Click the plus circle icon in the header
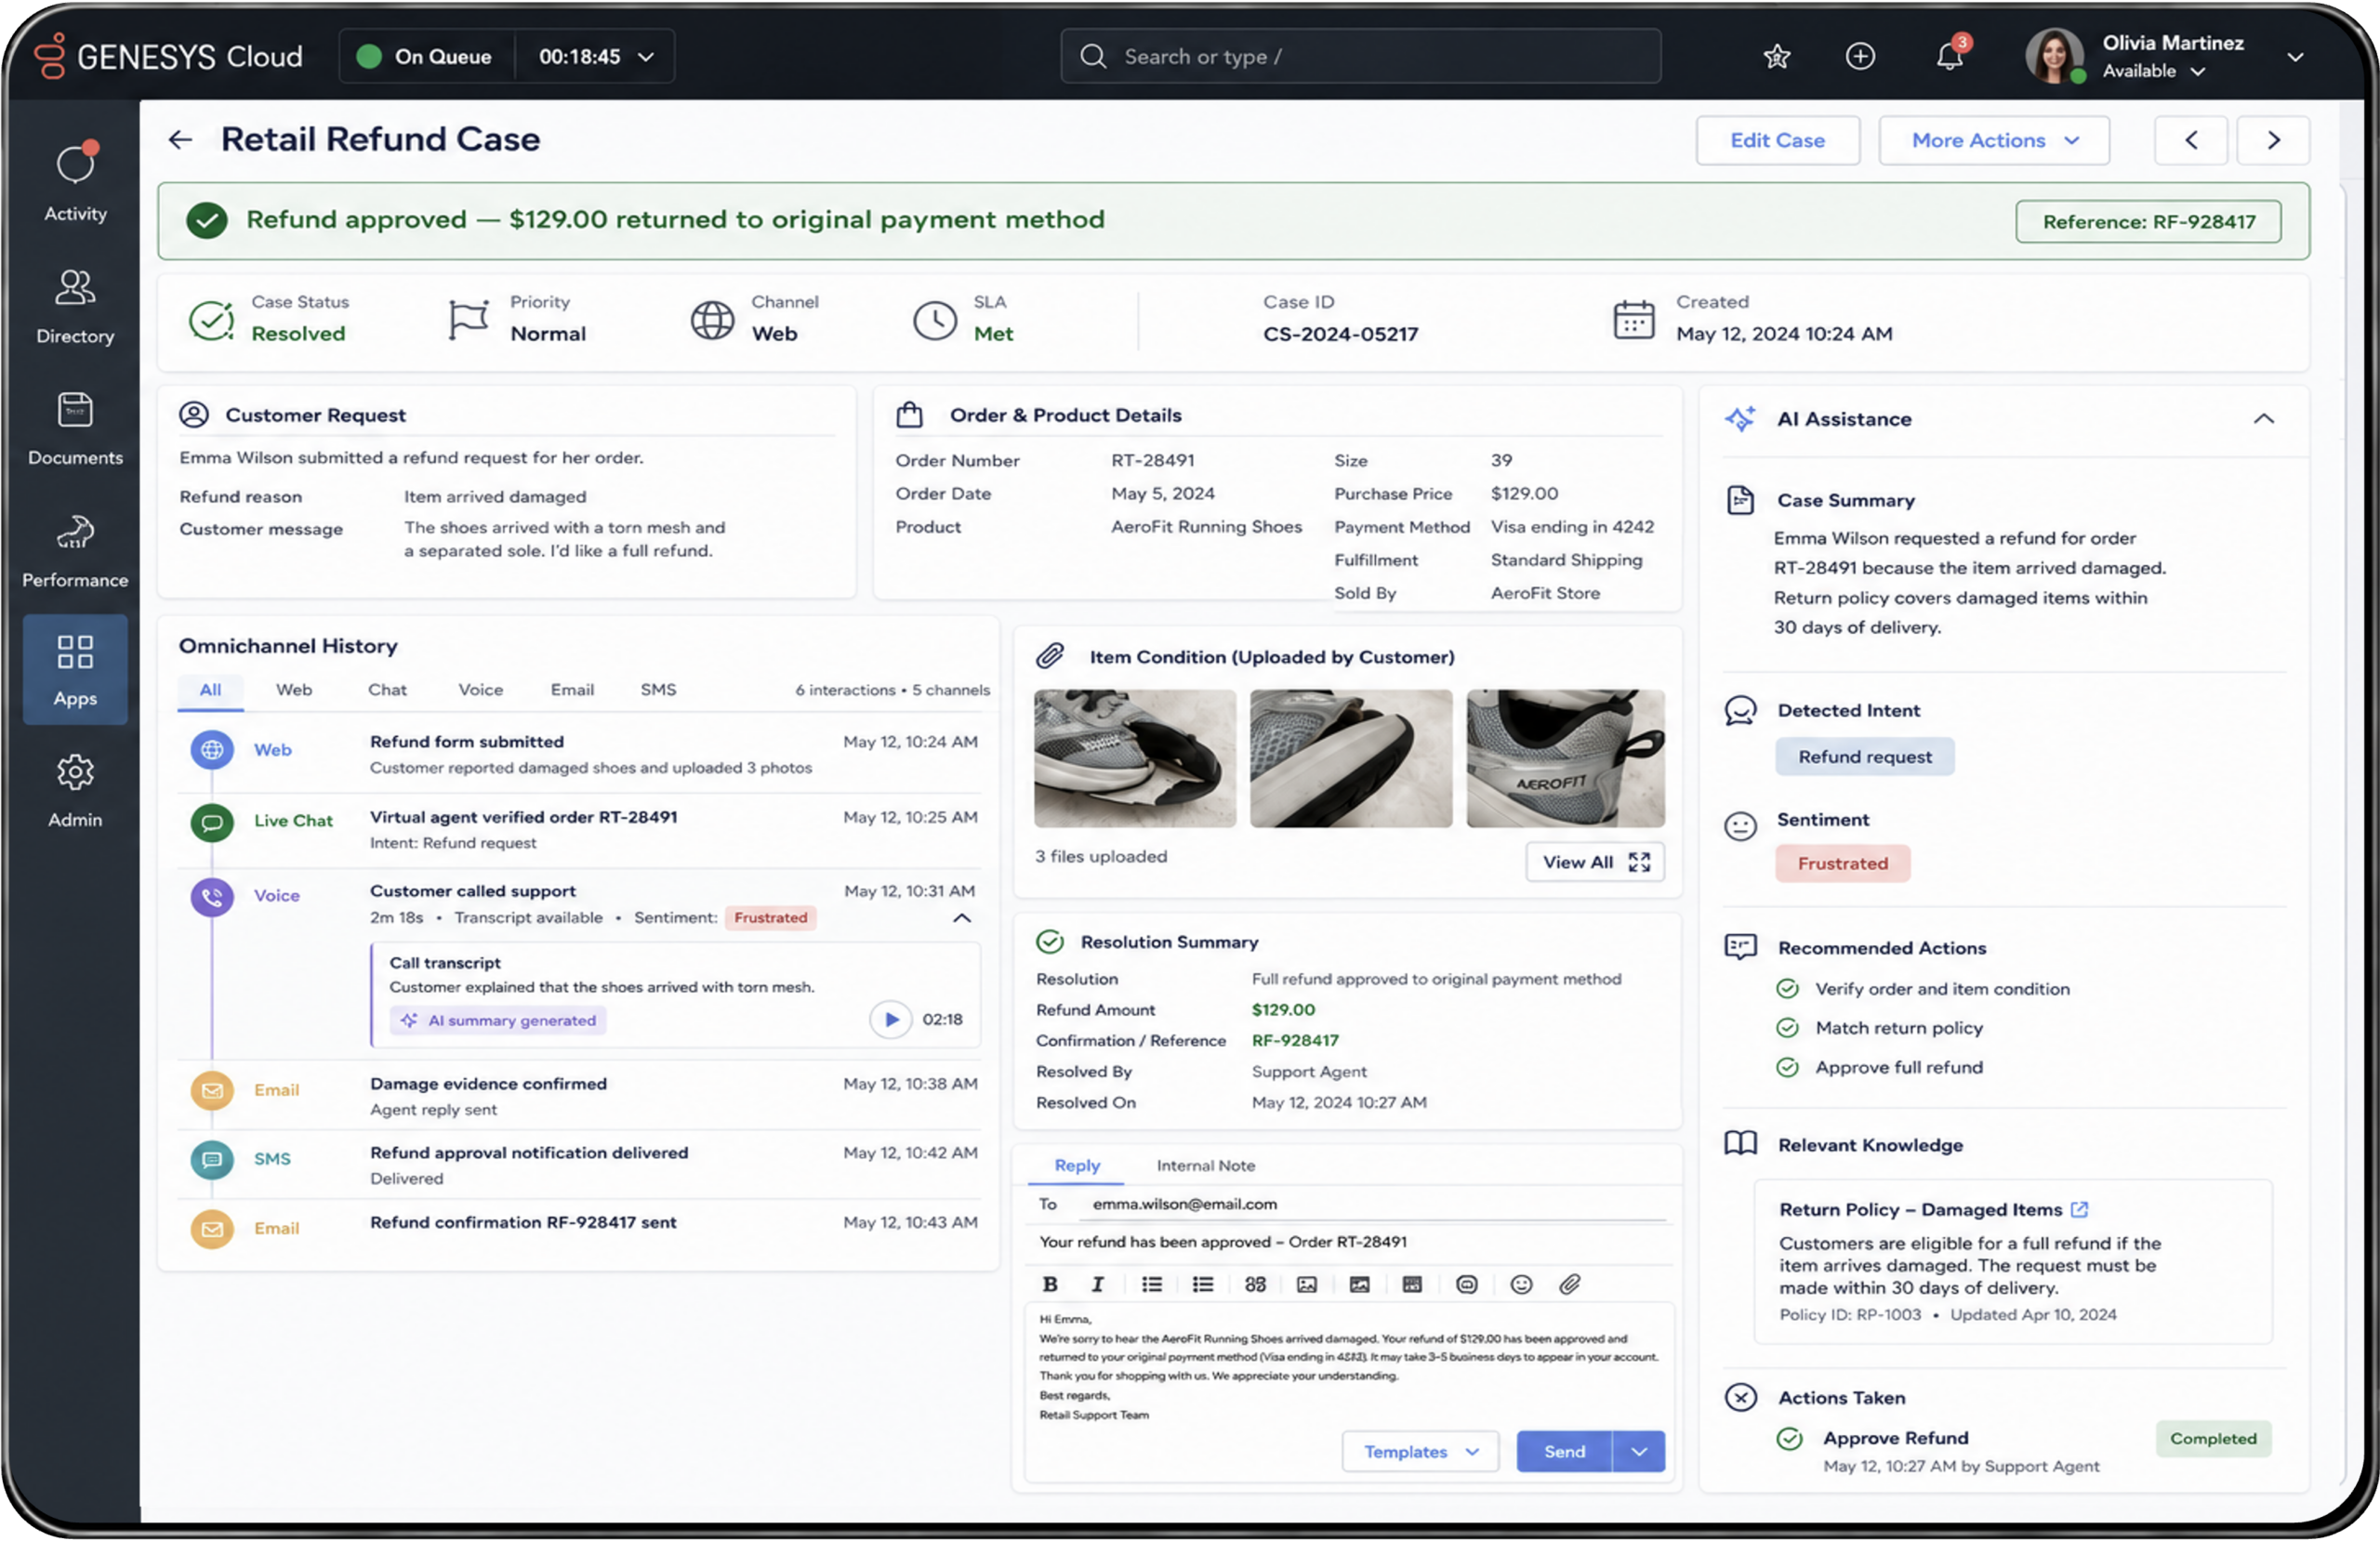Viewport: 2380px width, 1541px height. 1859,56
